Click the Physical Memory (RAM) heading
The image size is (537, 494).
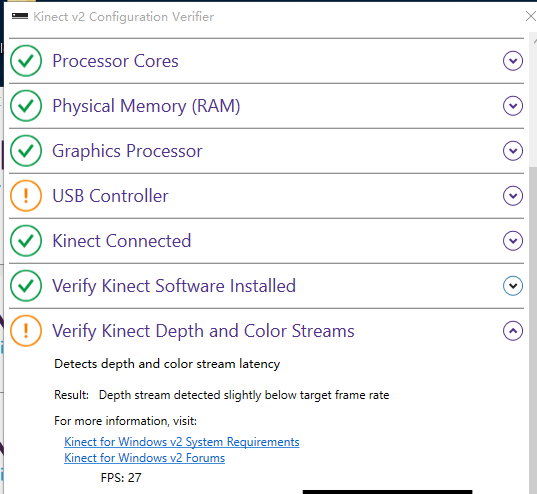[146, 106]
